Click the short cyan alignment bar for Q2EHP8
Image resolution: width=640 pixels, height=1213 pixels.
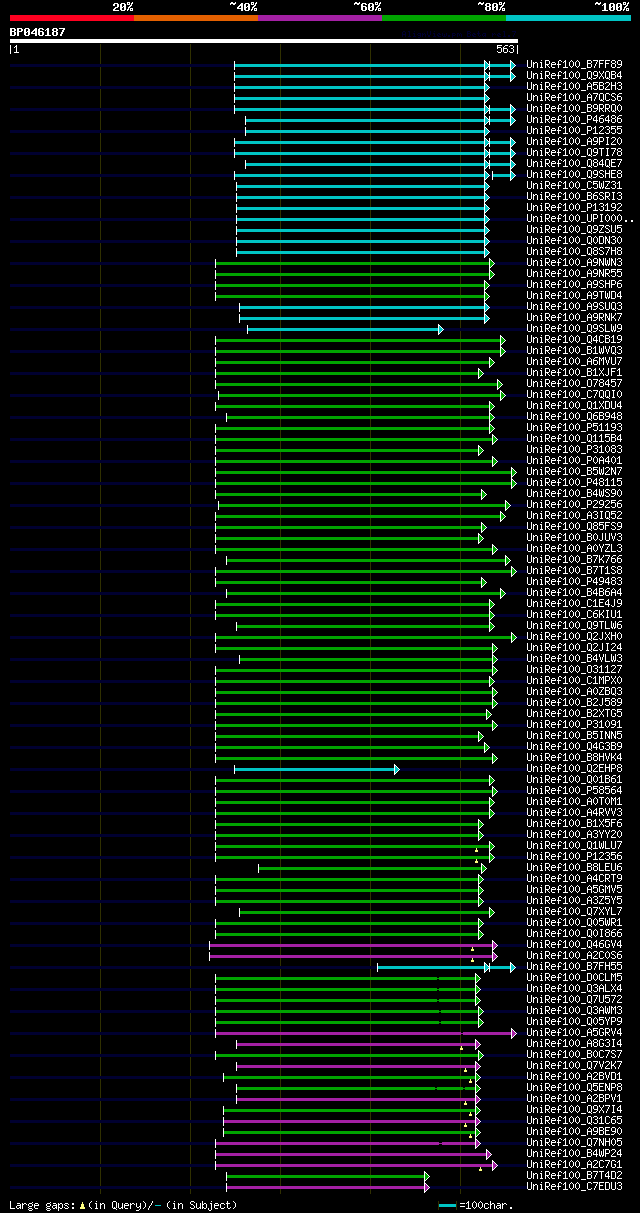pos(316,768)
